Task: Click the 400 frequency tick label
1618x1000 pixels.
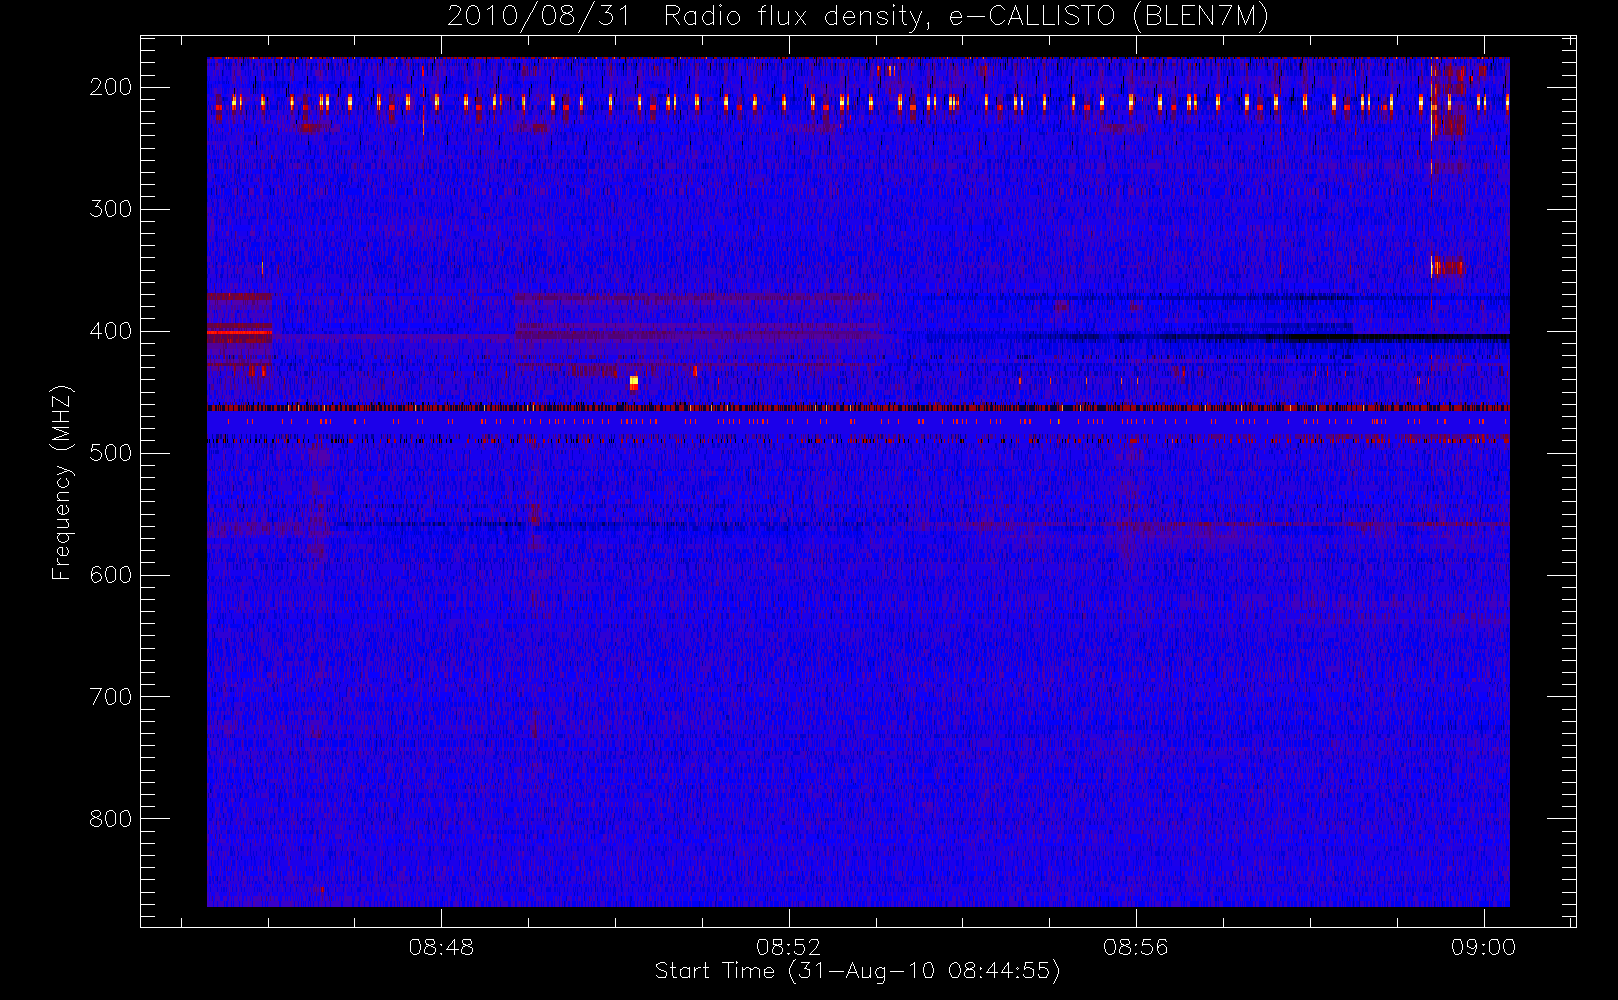Action: [111, 331]
